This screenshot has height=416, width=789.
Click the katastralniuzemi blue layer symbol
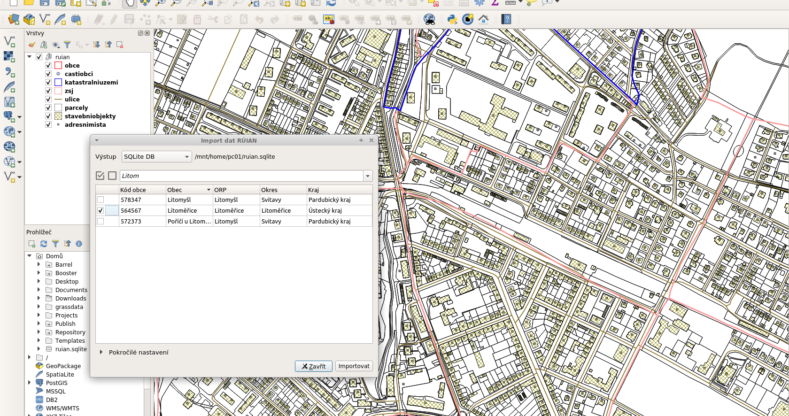[x=59, y=82]
